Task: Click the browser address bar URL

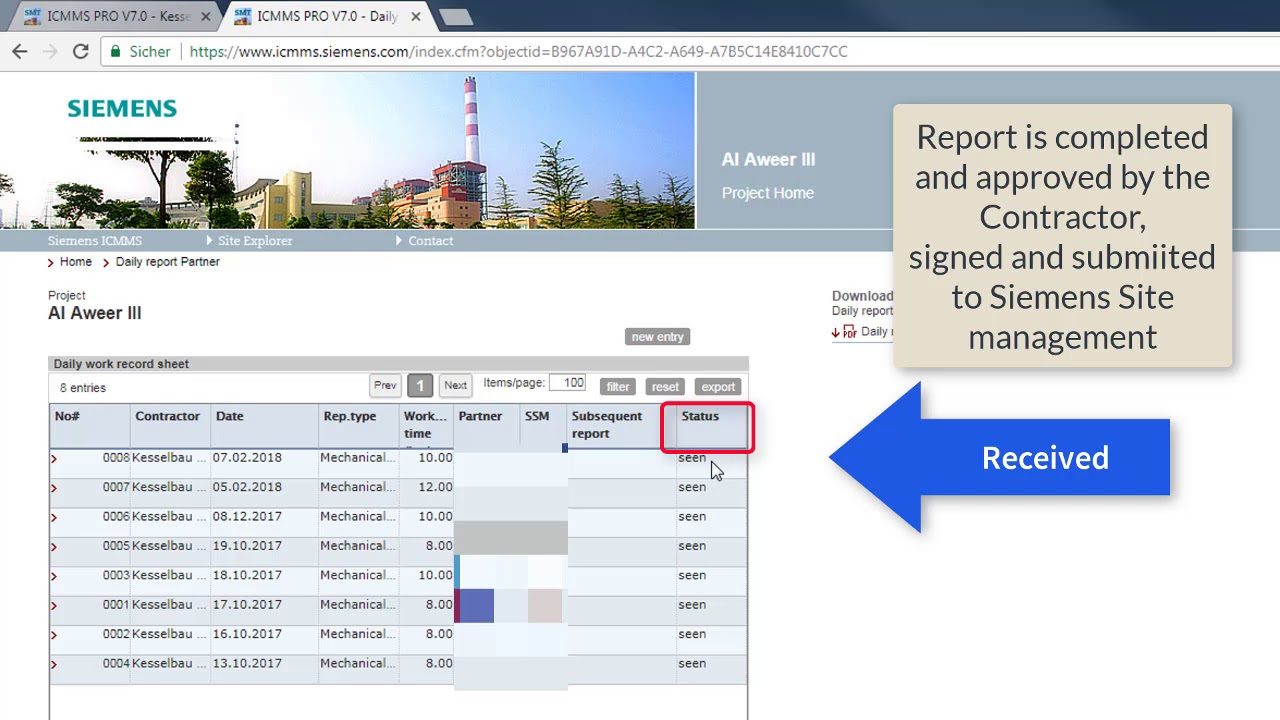Action: 518,52
